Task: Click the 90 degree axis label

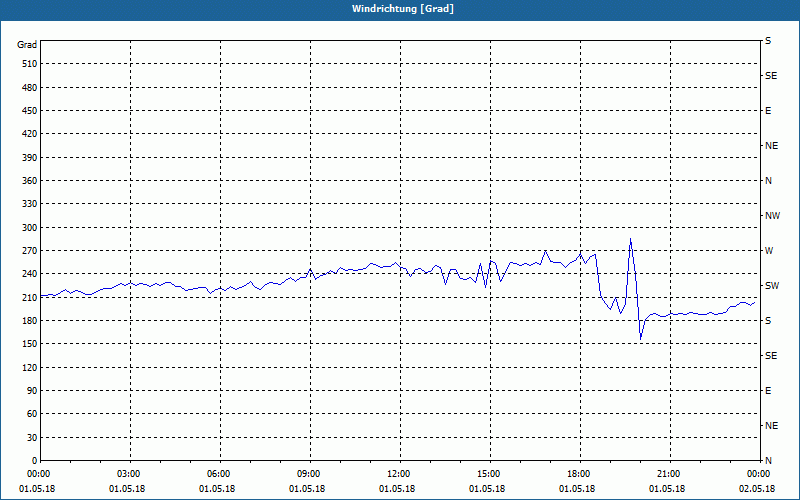Action: [32, 391]
